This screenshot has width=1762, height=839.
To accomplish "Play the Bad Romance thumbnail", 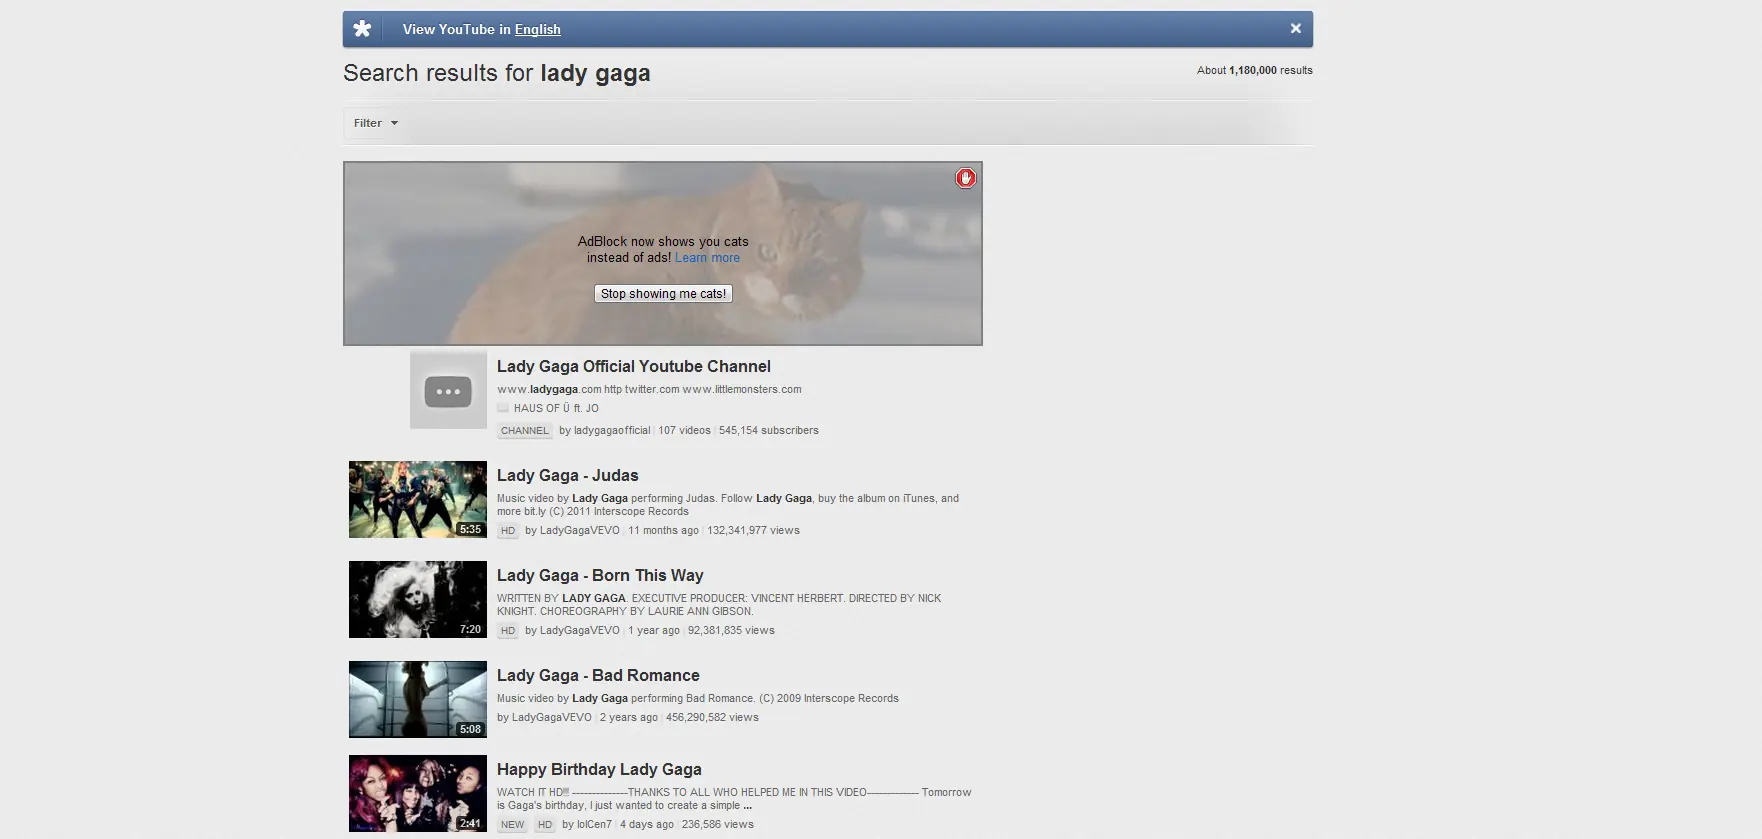I will click(x=418, y=699).
